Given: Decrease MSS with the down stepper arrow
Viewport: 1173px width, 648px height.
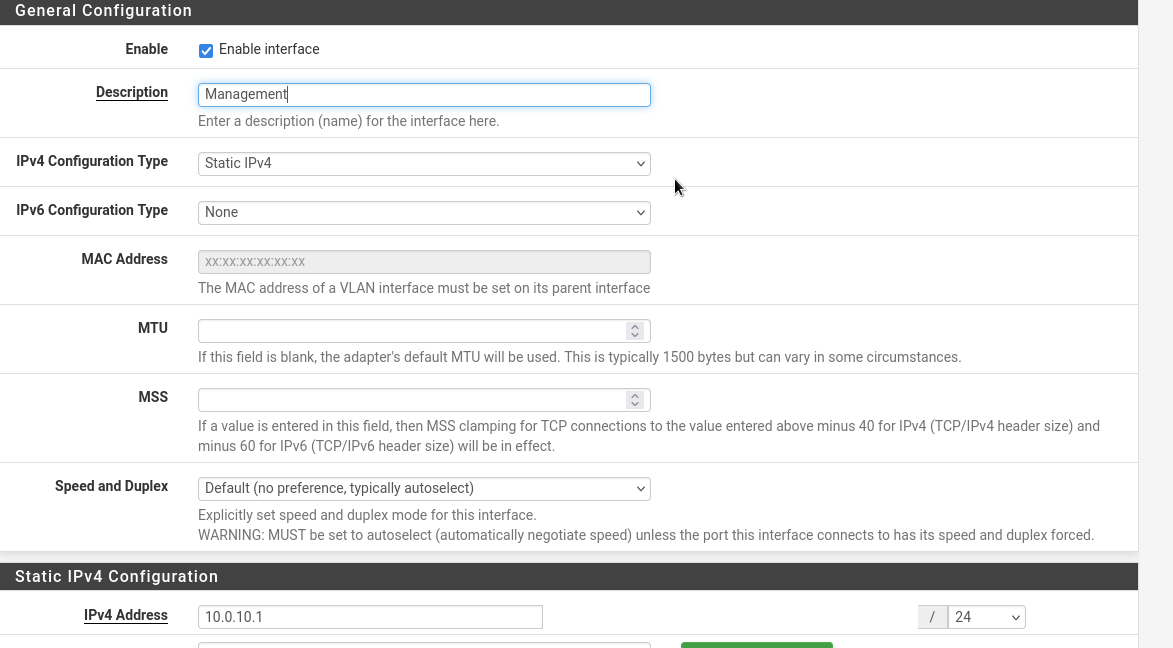Looking at the screenshot, I should pos(635,403).
